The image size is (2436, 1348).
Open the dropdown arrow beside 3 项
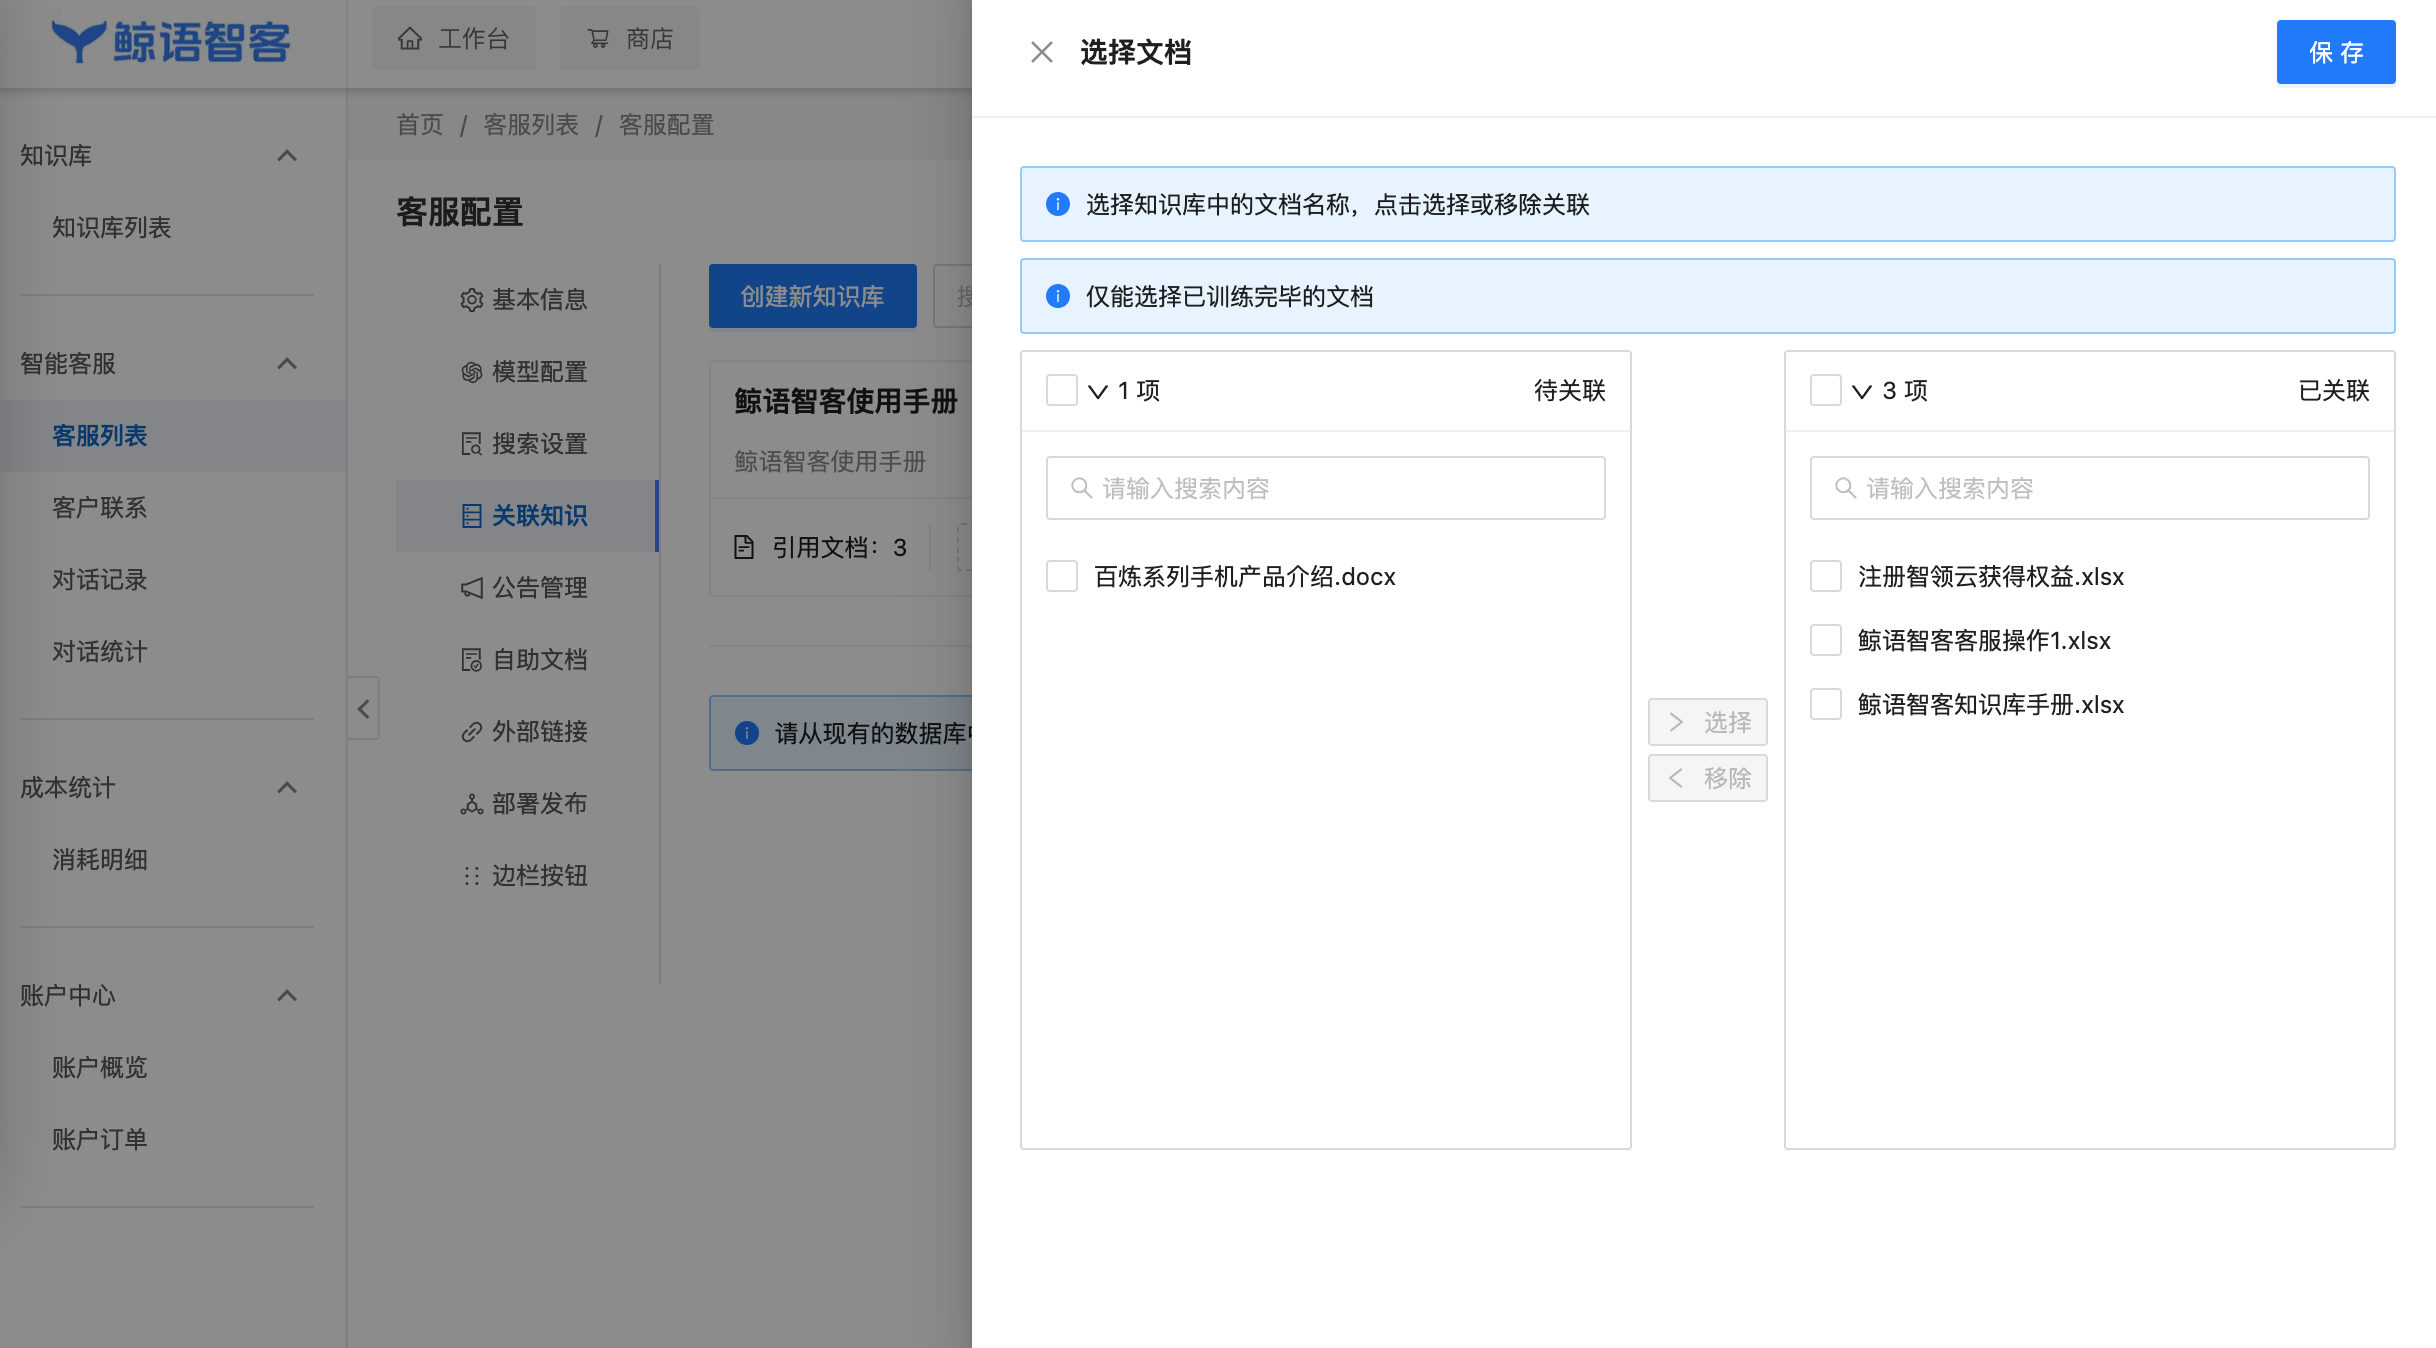click(1861, 391)
